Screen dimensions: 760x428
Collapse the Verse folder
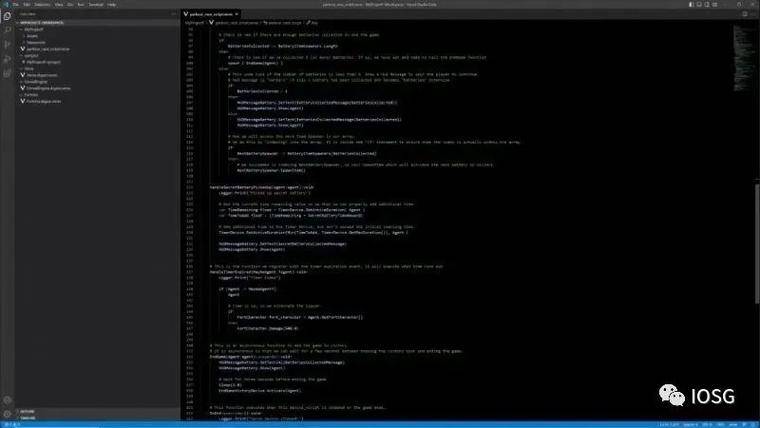97,68
